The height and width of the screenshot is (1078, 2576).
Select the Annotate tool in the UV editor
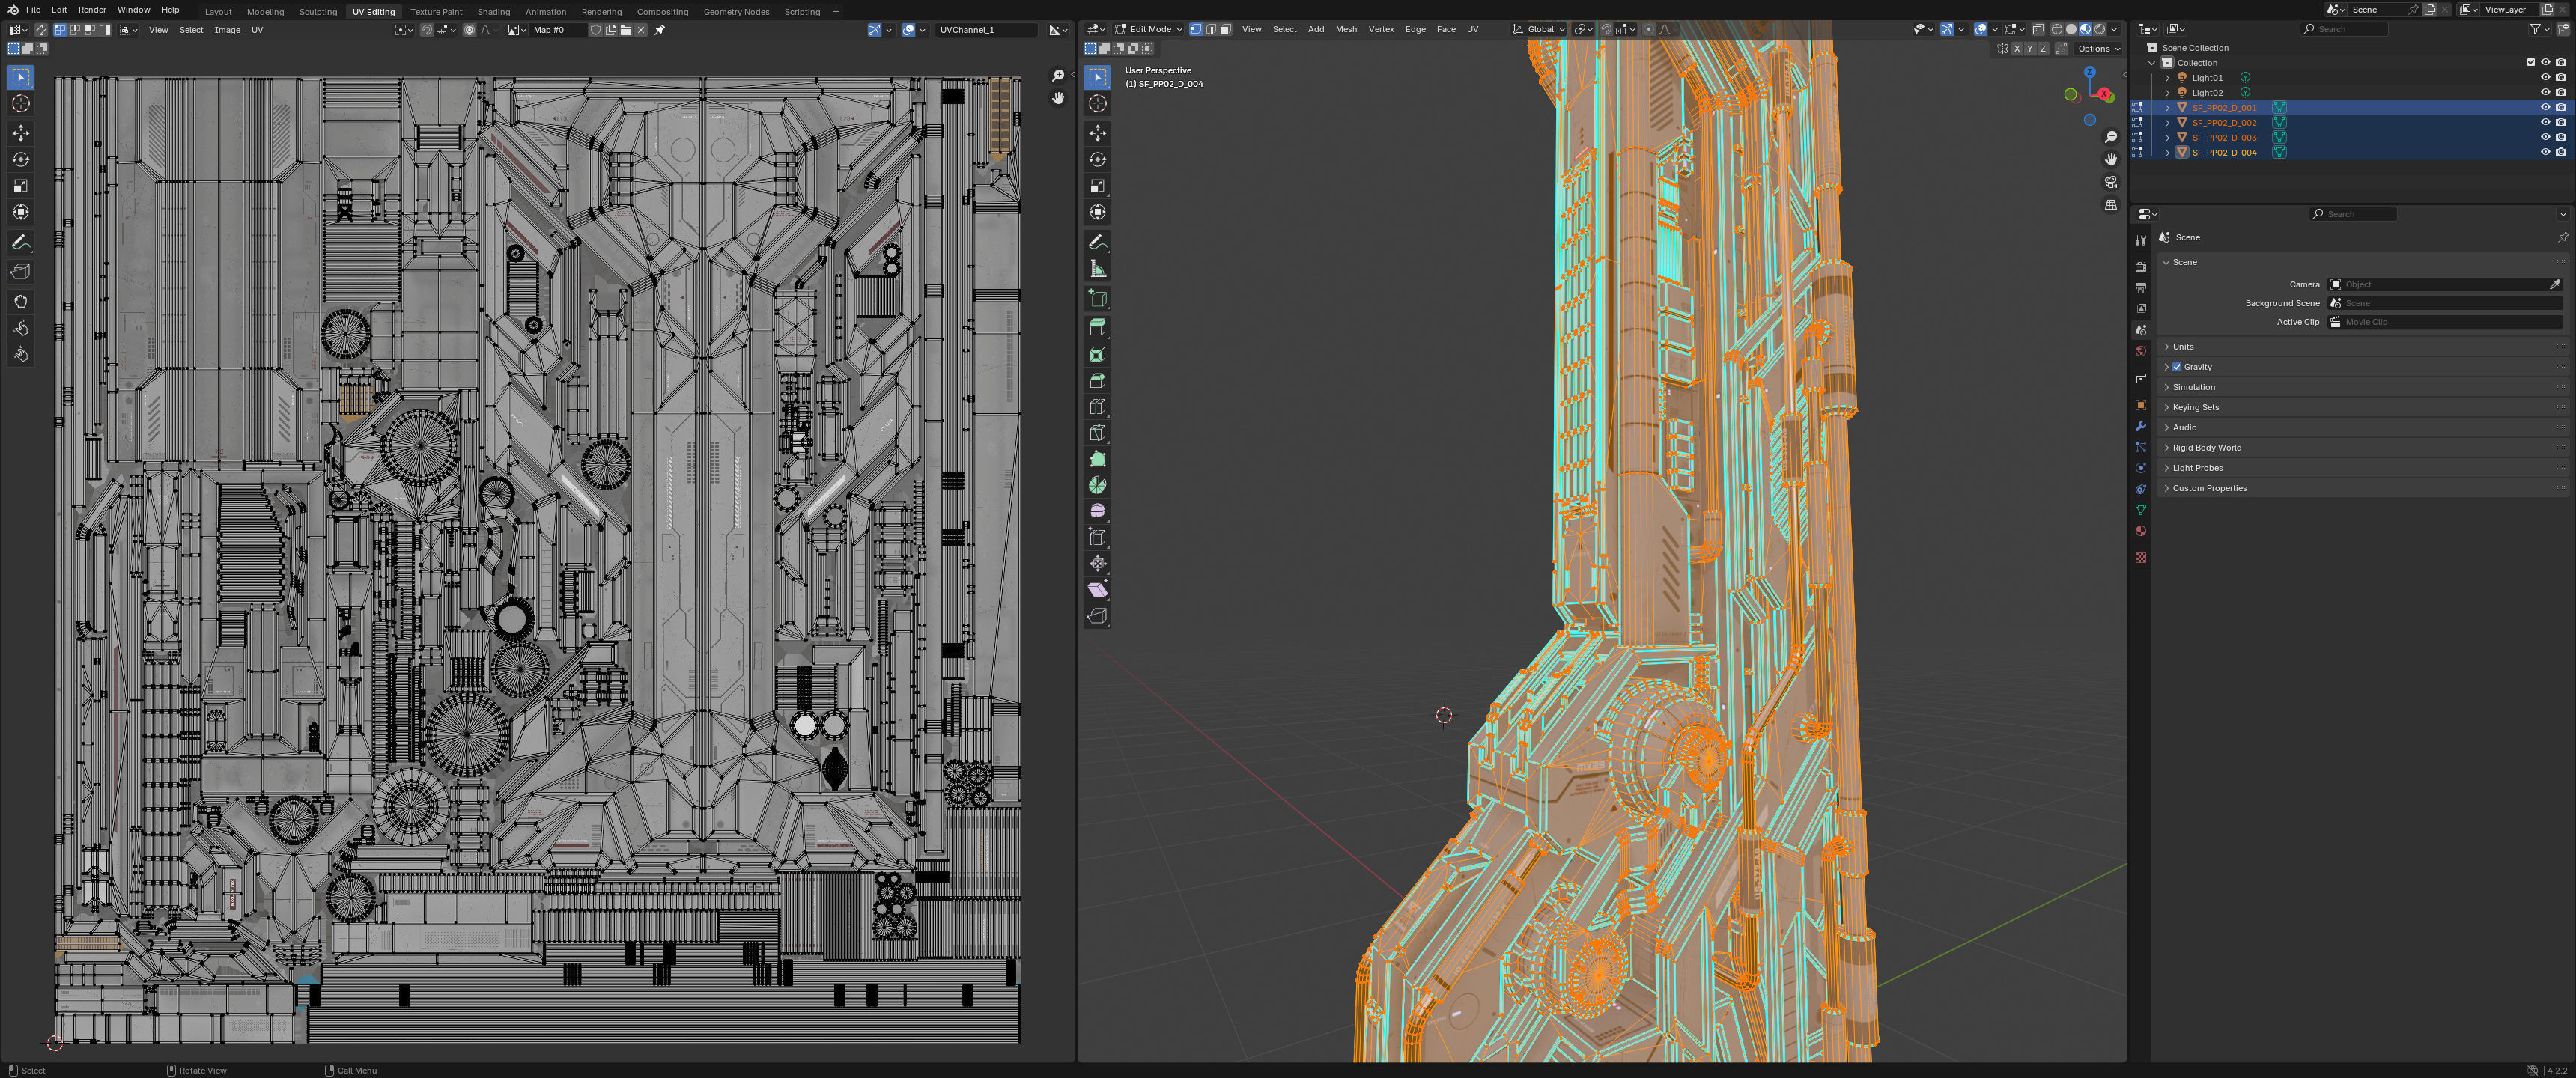(x=20, y=243)
